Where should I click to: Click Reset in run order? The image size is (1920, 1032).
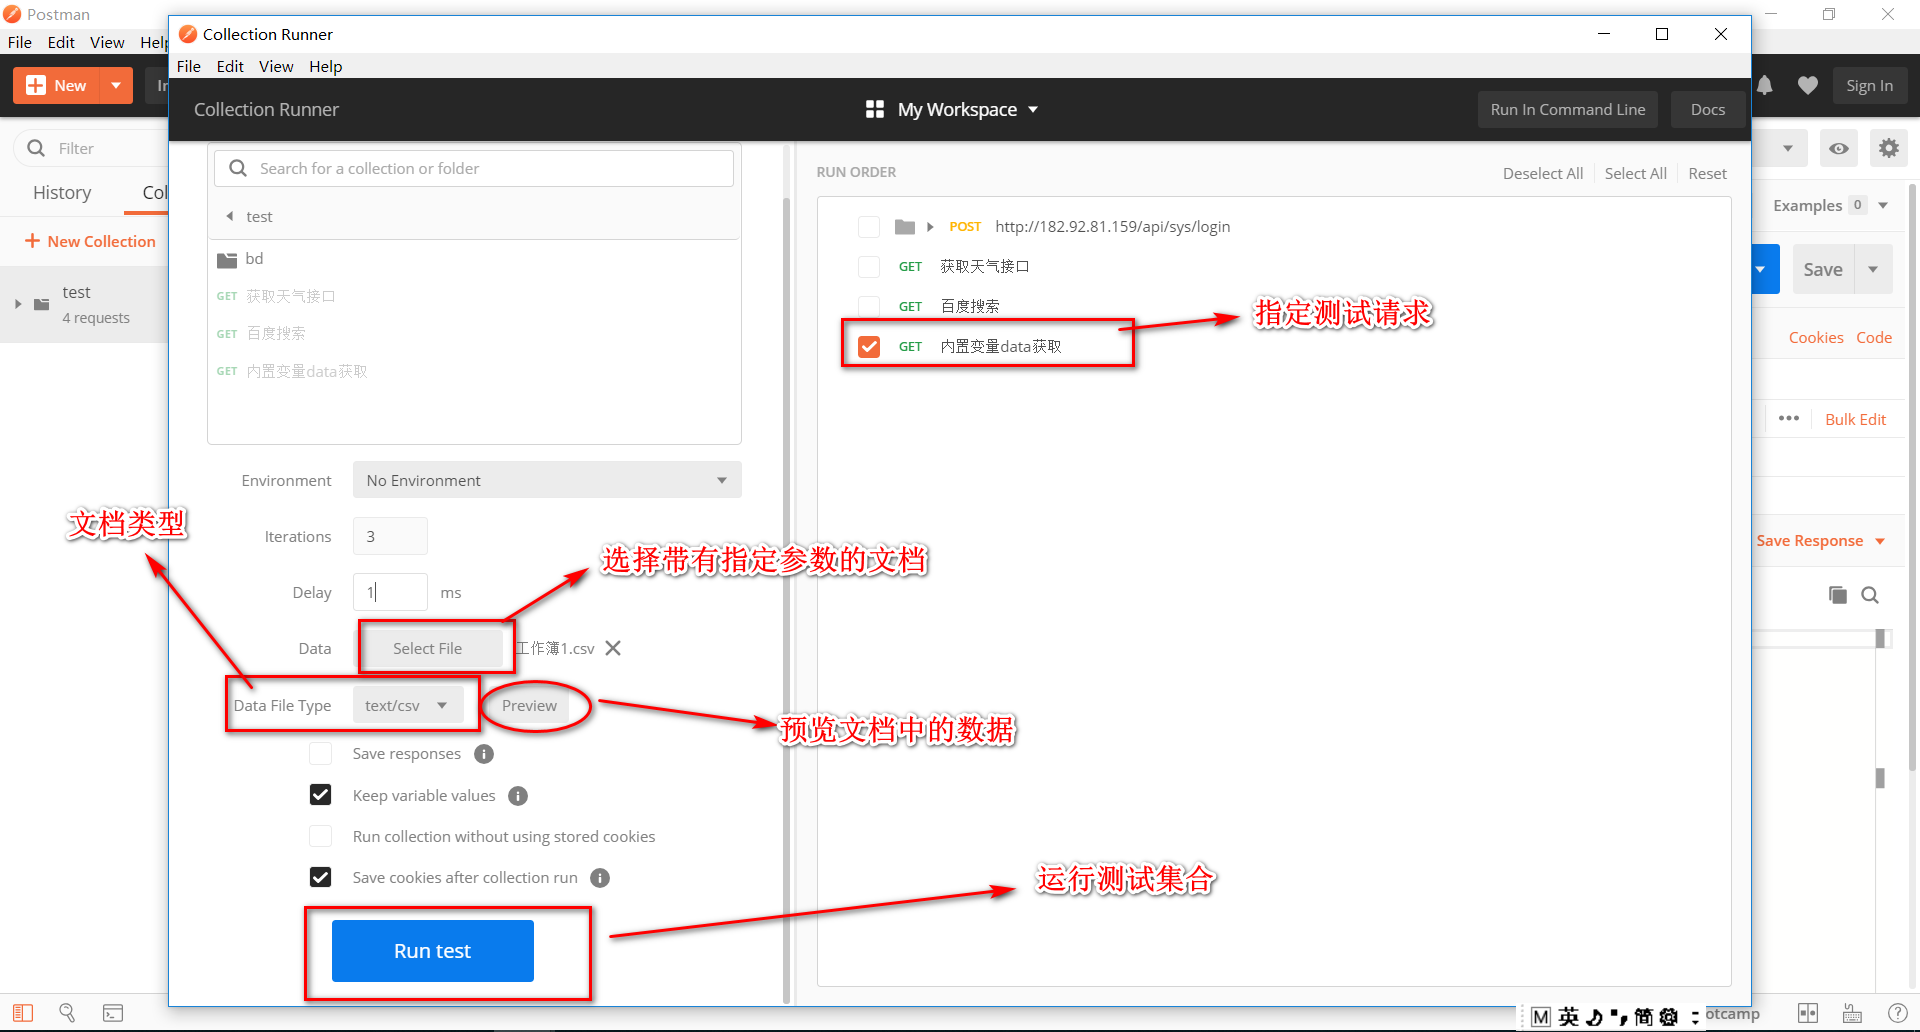point(1708,173)
